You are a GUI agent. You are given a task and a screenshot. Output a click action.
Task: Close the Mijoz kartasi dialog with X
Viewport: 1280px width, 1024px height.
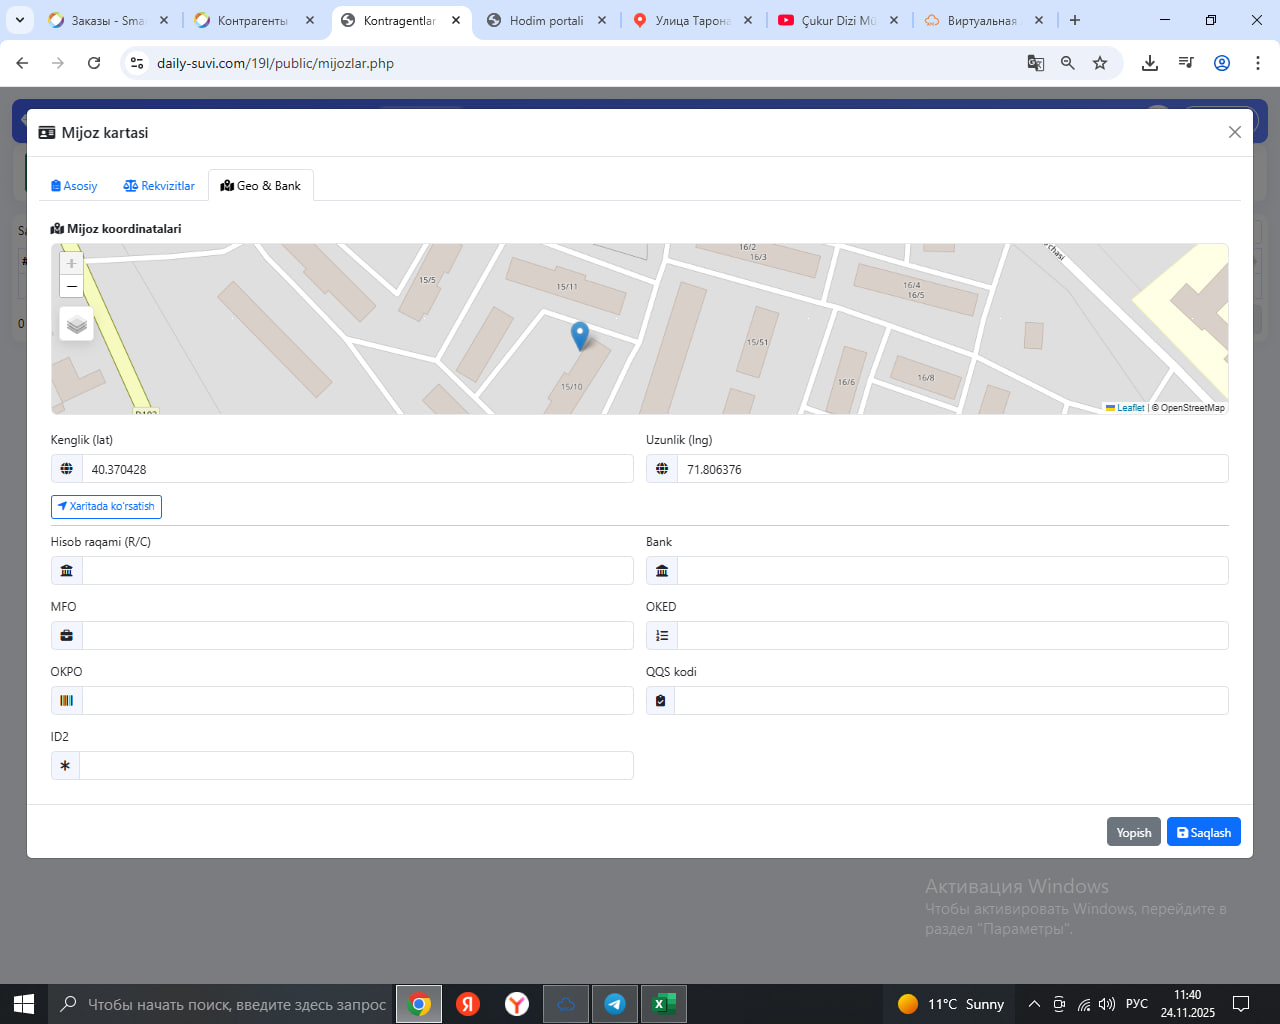pyautogui.click(x=1235, y=132)
